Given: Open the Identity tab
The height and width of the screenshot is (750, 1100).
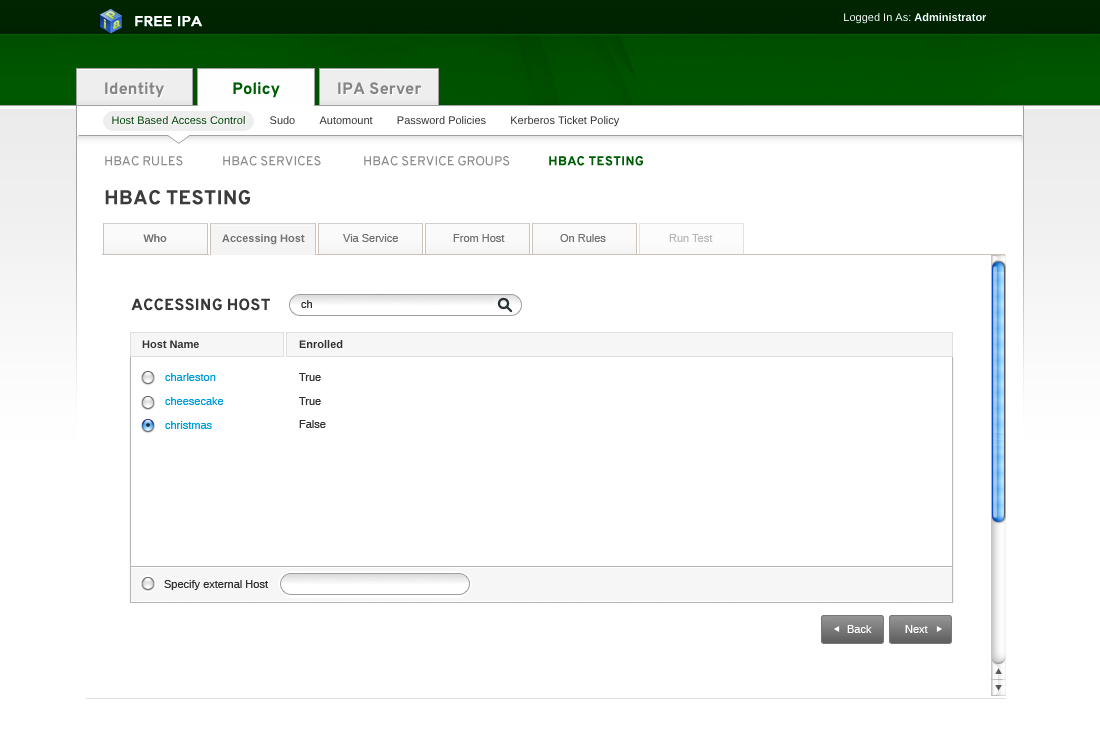Looking at the screenshot, I should click(x=134, y=88).
